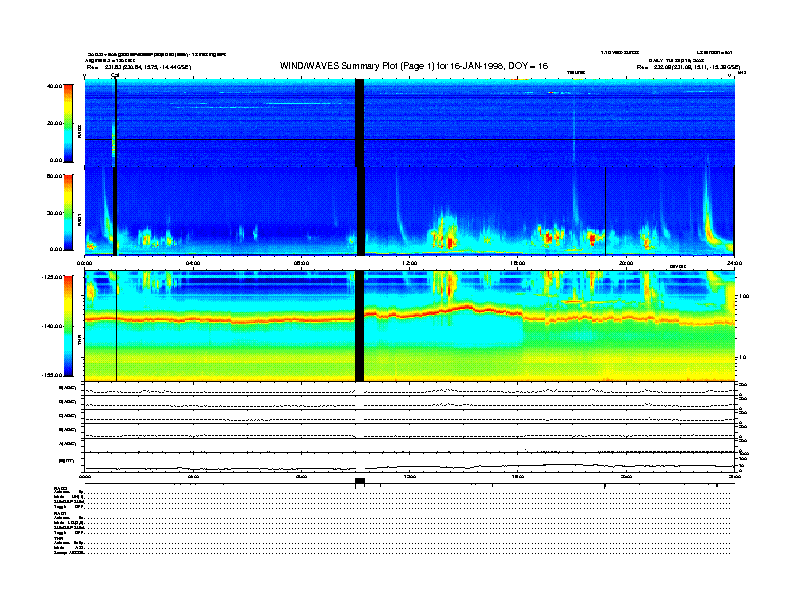Click the 30.00 label on RAD1 color scale
792x612 pixels.
54,213
